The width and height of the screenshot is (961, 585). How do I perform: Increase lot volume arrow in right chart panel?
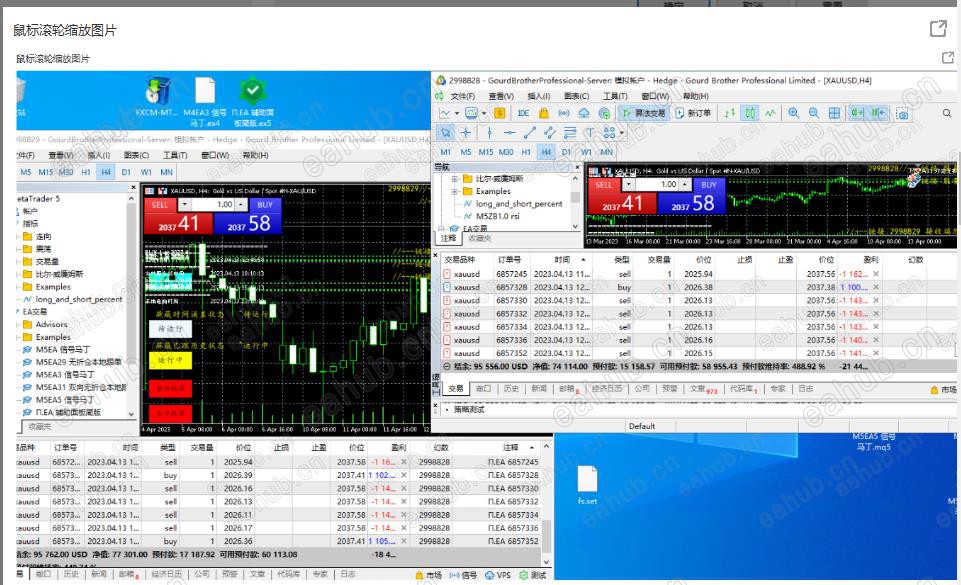coord(685,184)
